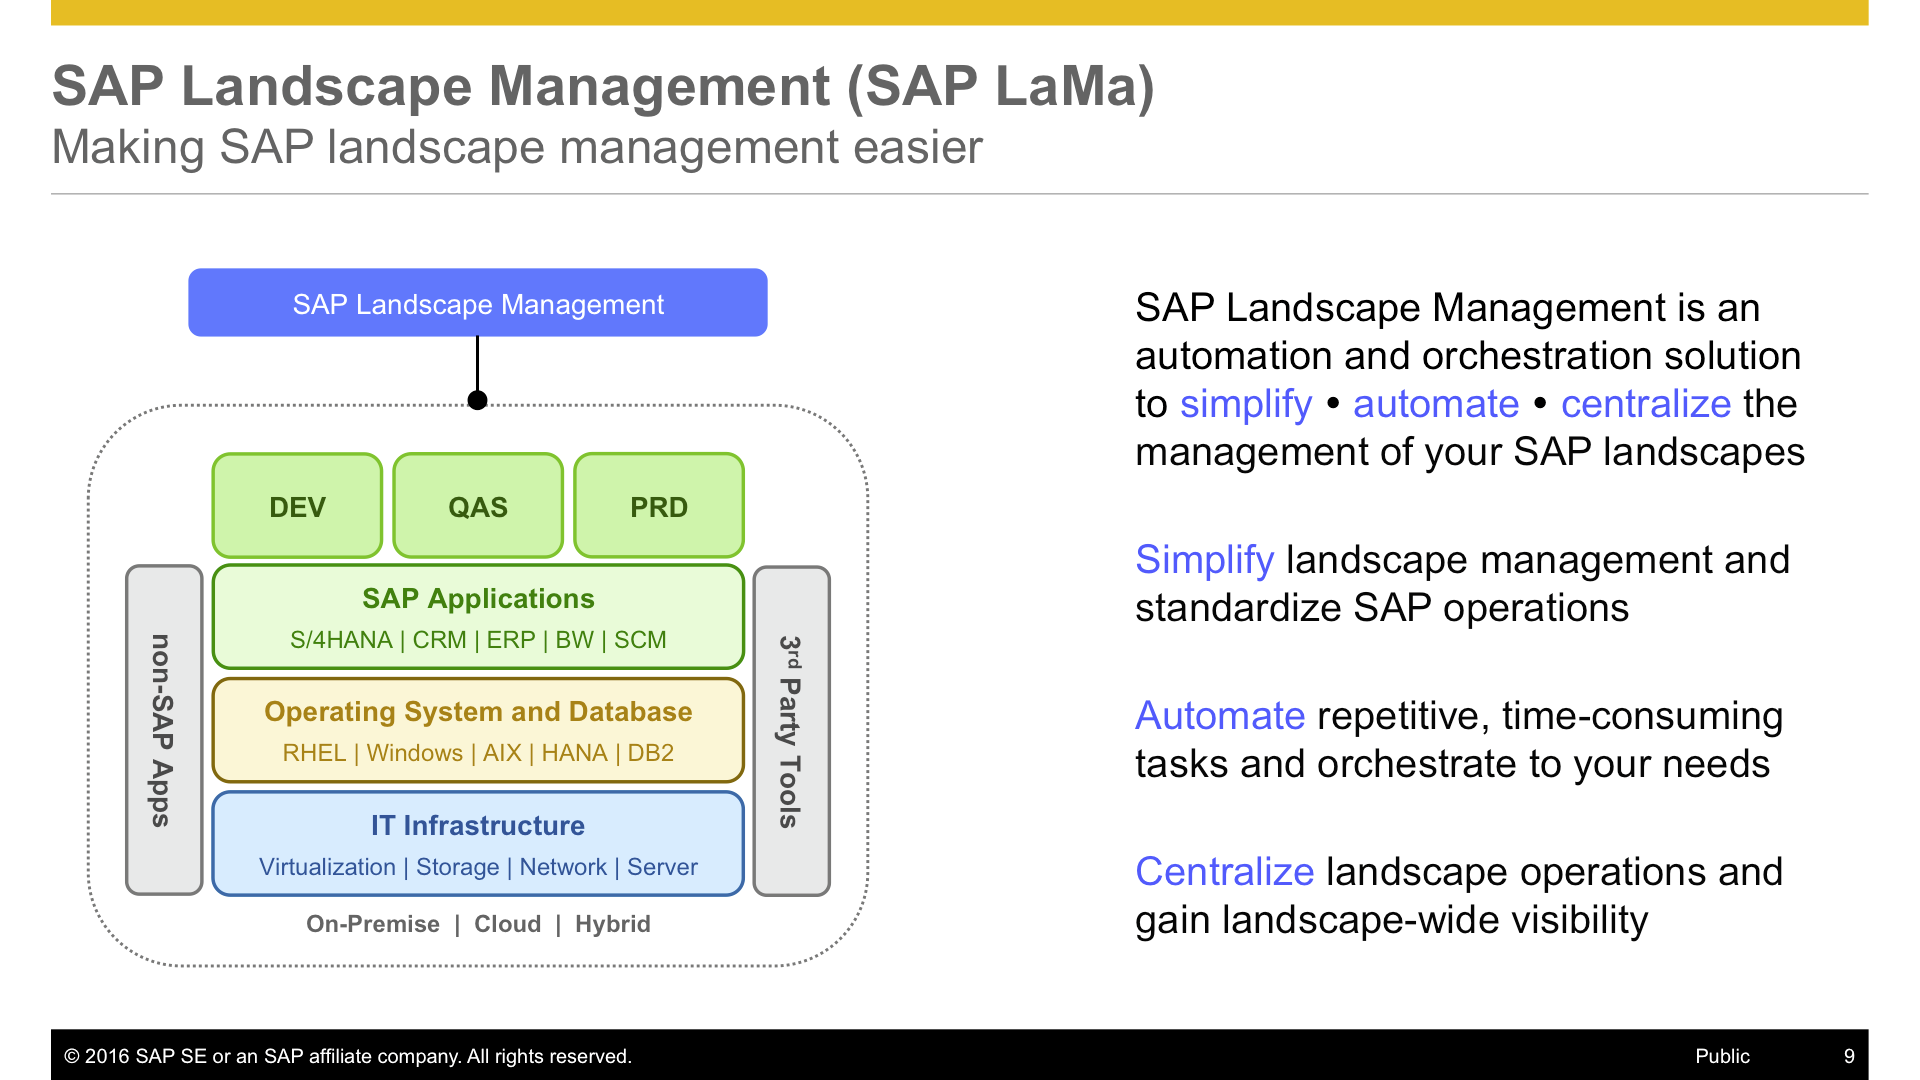Image resolution: width=1920 pixels, height=1080 pixels.
Task: Click the IT Infrastructure heading
Action: (x=478, y=825)
